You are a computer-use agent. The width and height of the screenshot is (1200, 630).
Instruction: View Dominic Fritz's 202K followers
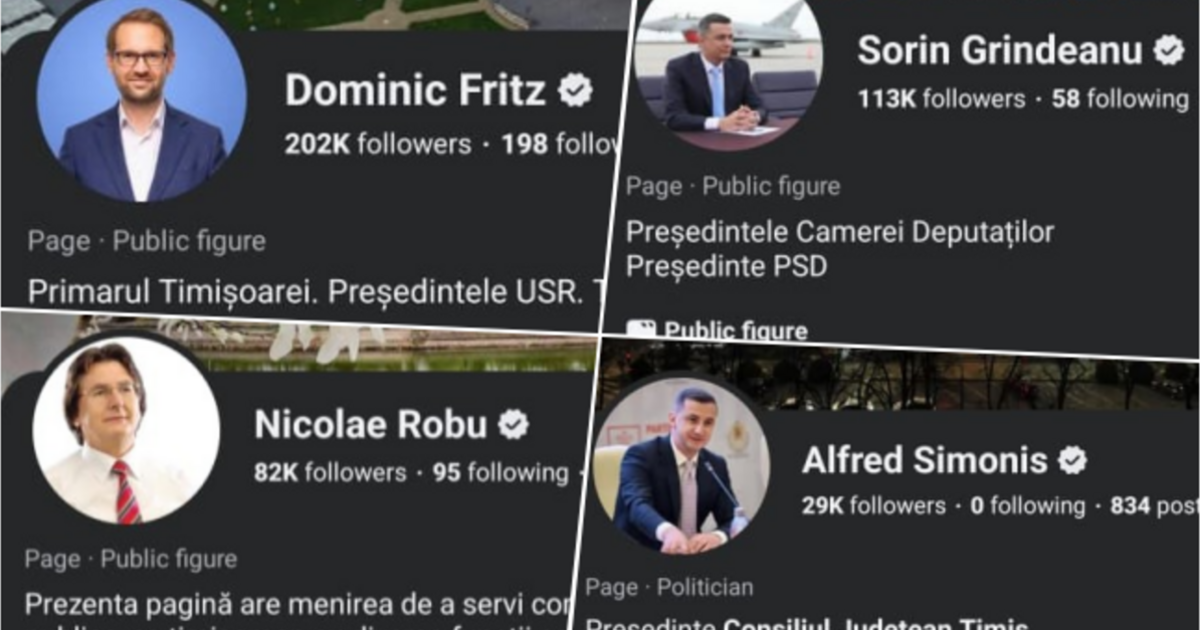tap(377, 144)
